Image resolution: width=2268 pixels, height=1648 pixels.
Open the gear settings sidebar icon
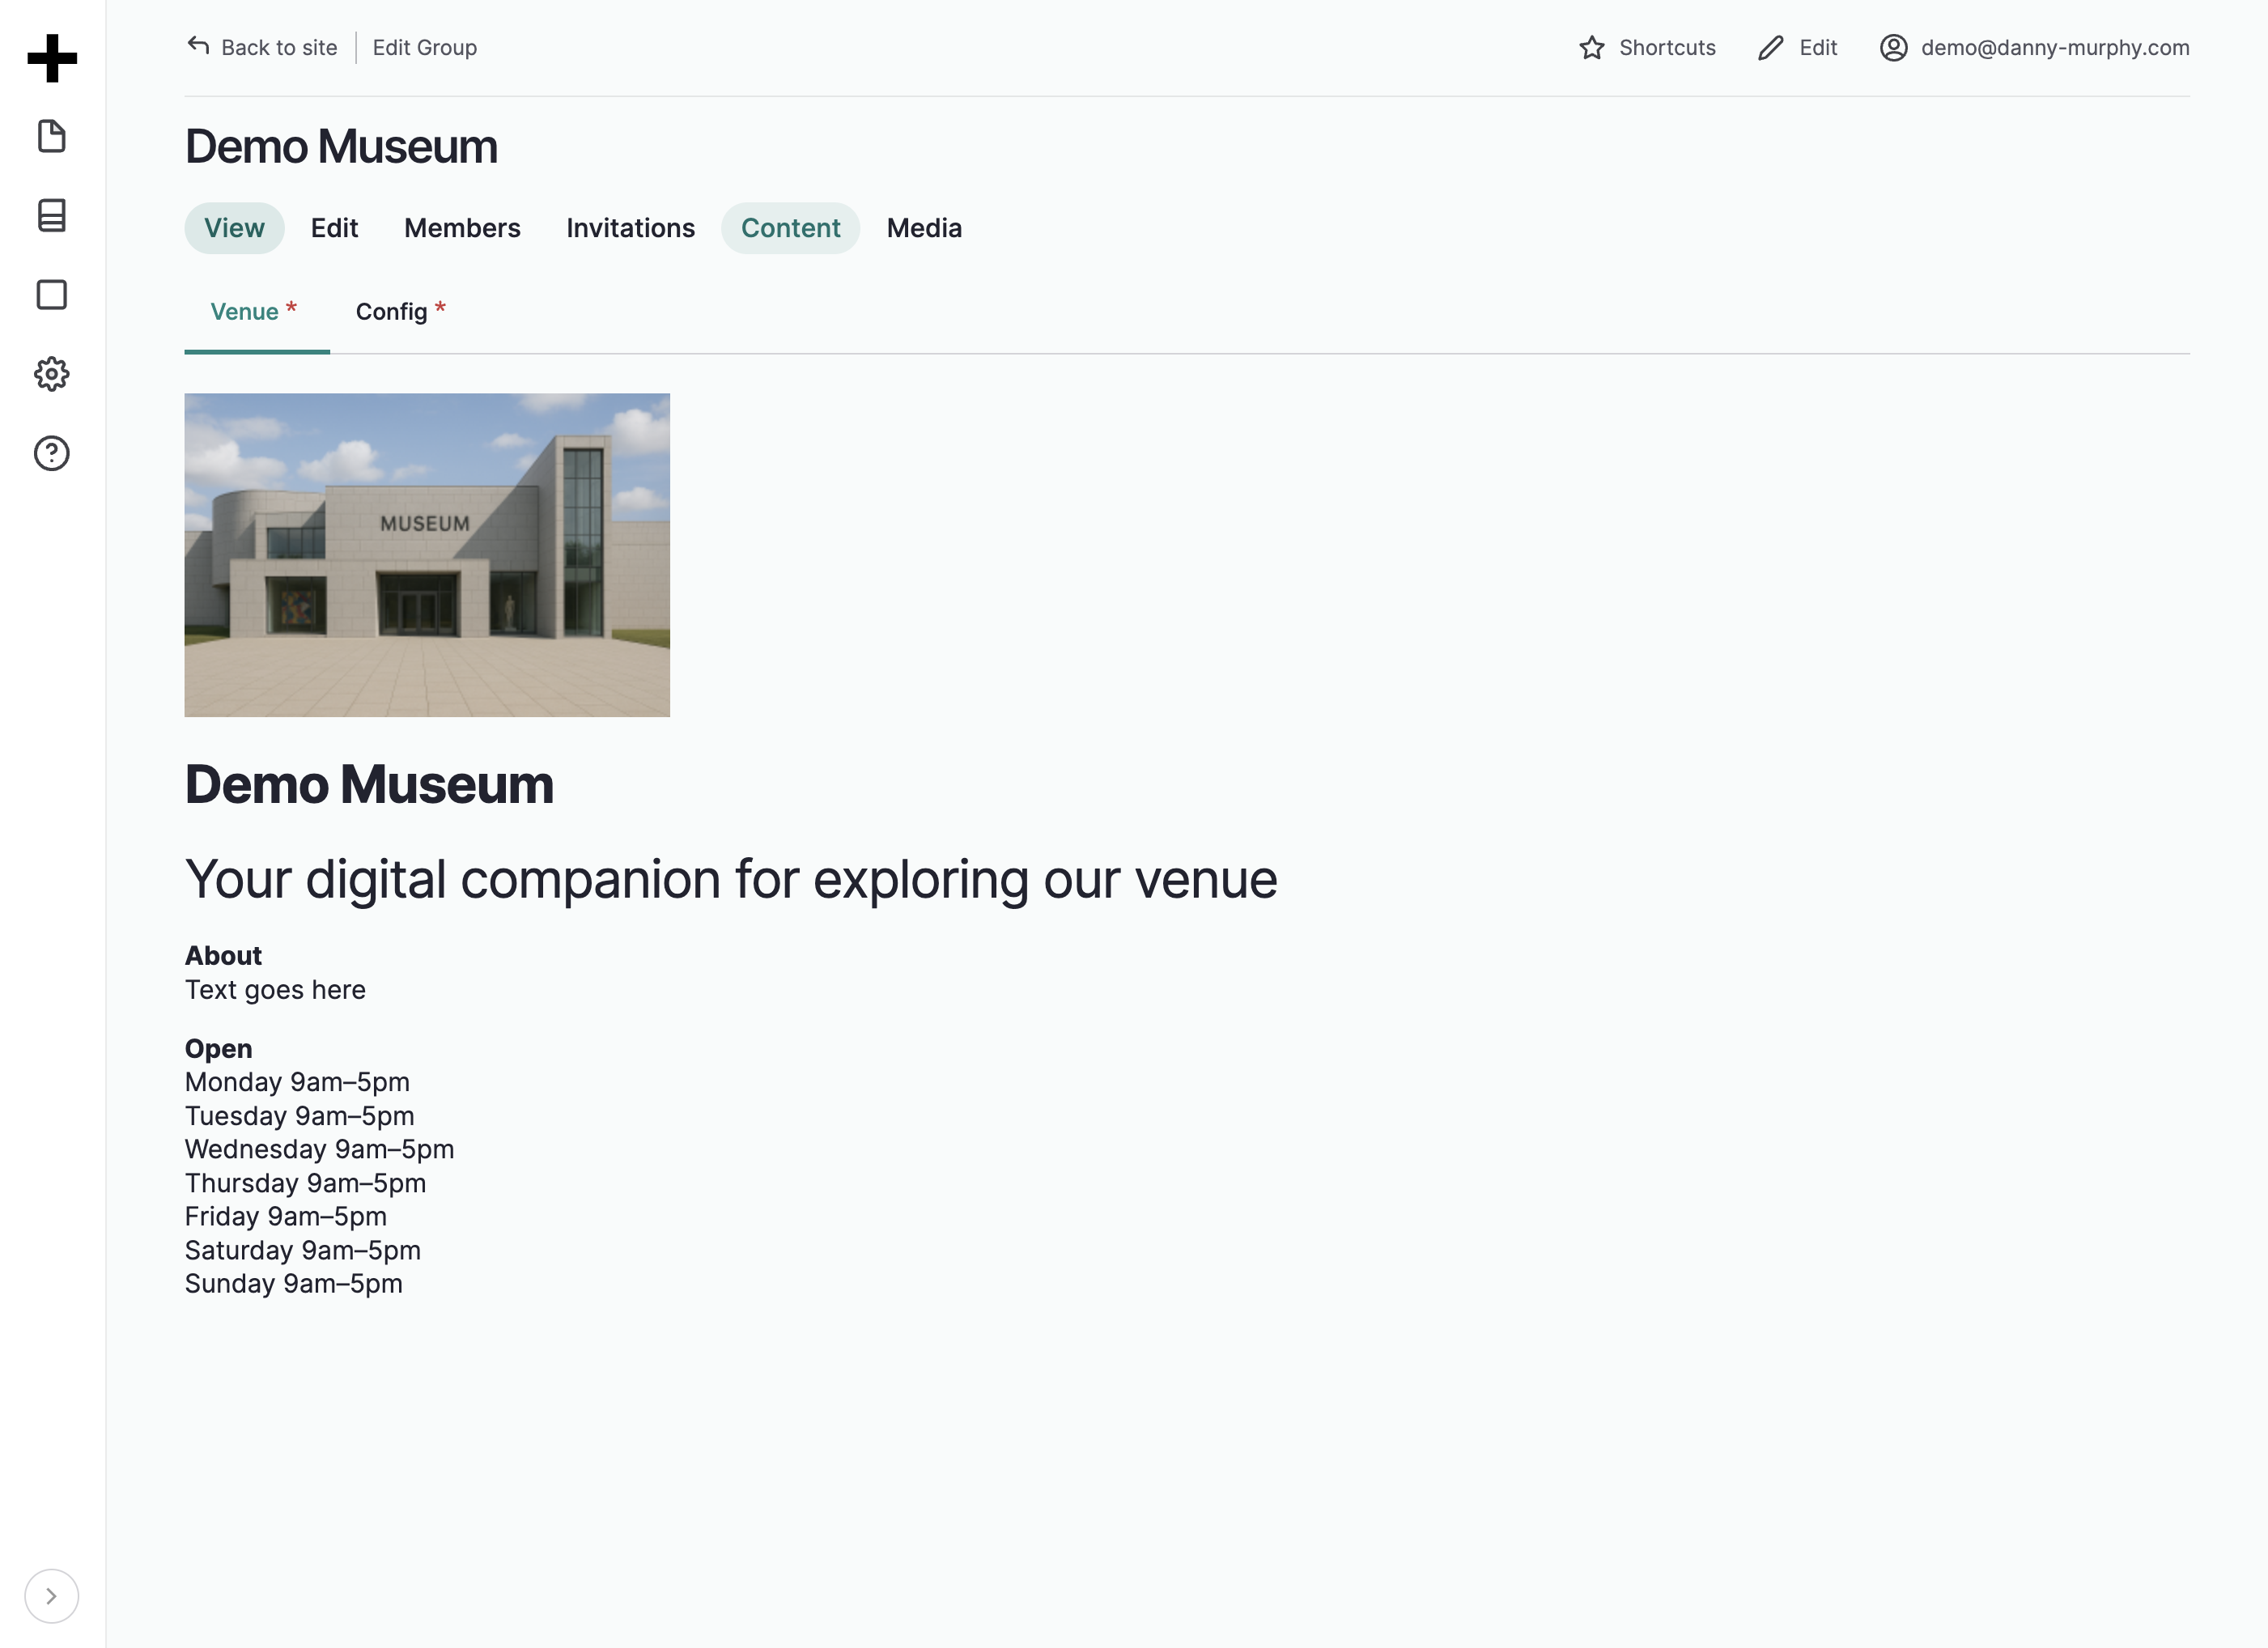tap(52, 374)
